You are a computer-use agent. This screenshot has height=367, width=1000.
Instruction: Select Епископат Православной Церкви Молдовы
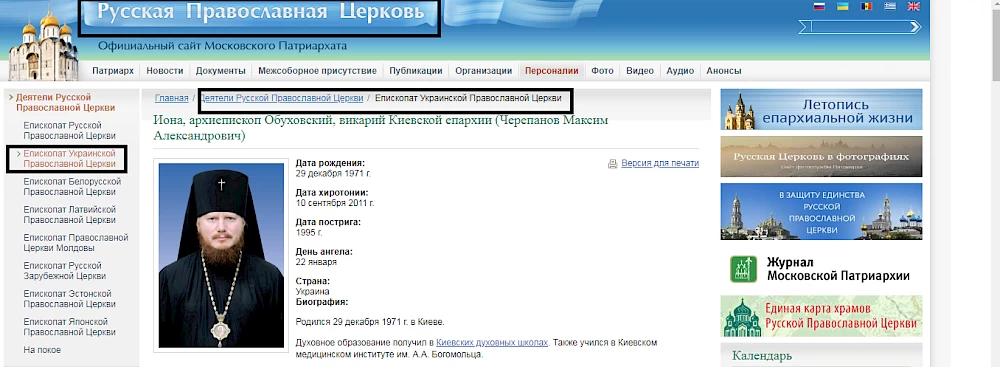[x=76, y=243]
